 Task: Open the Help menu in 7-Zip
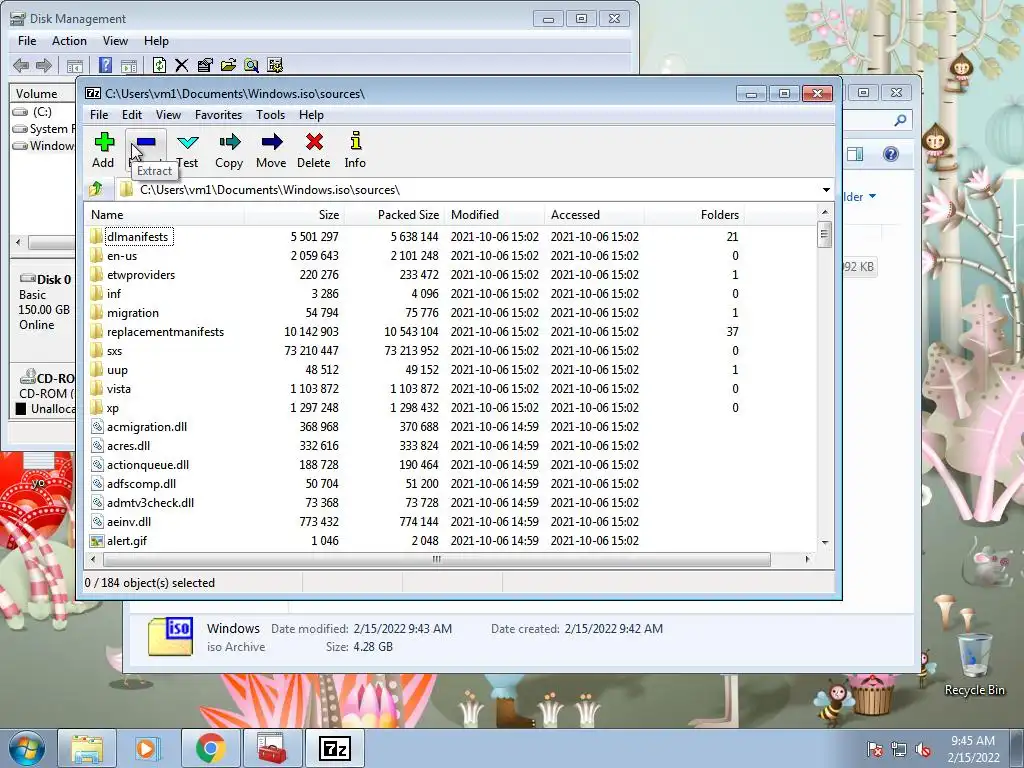click(312, 115)
